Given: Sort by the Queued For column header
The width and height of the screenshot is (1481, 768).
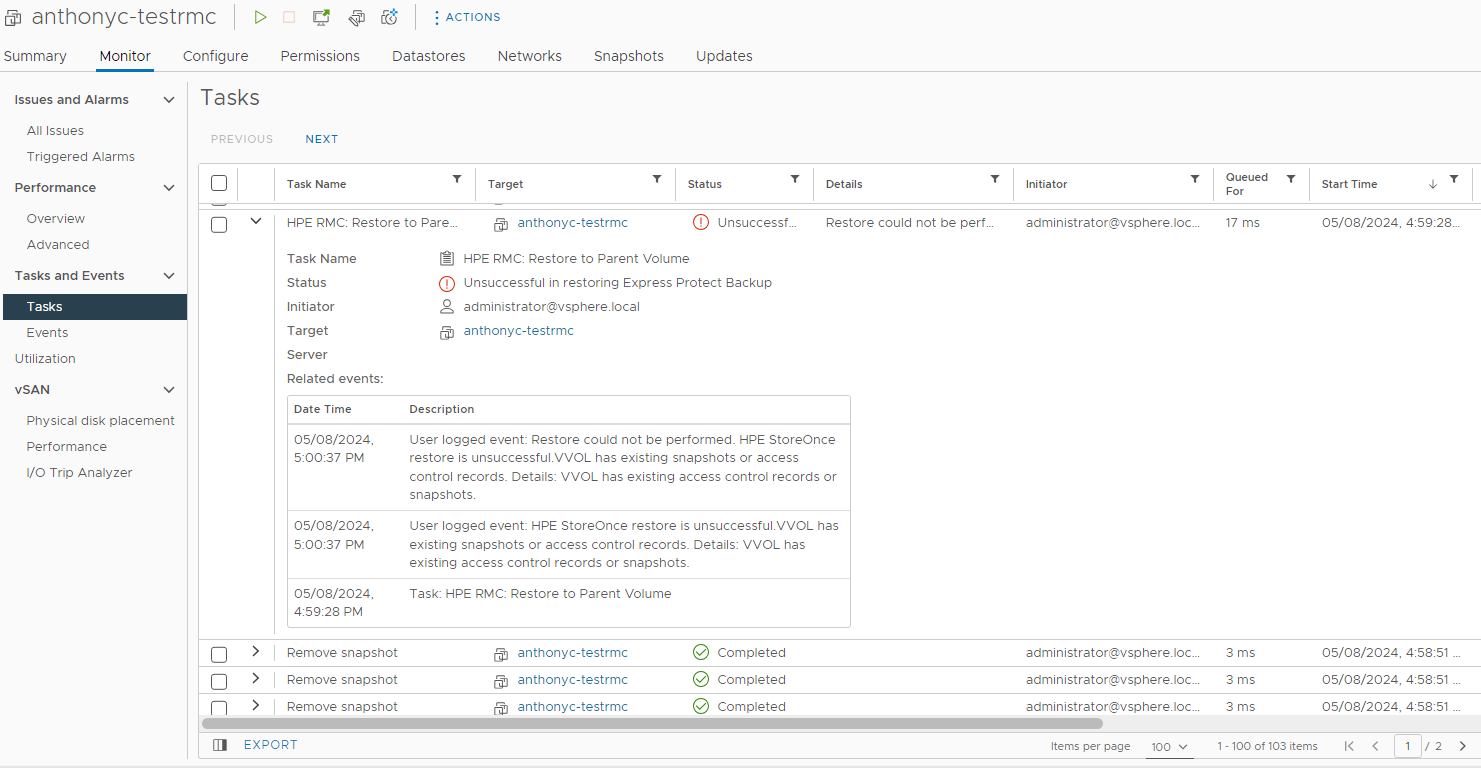Looking at the screenshot, I should [1247, 184].
